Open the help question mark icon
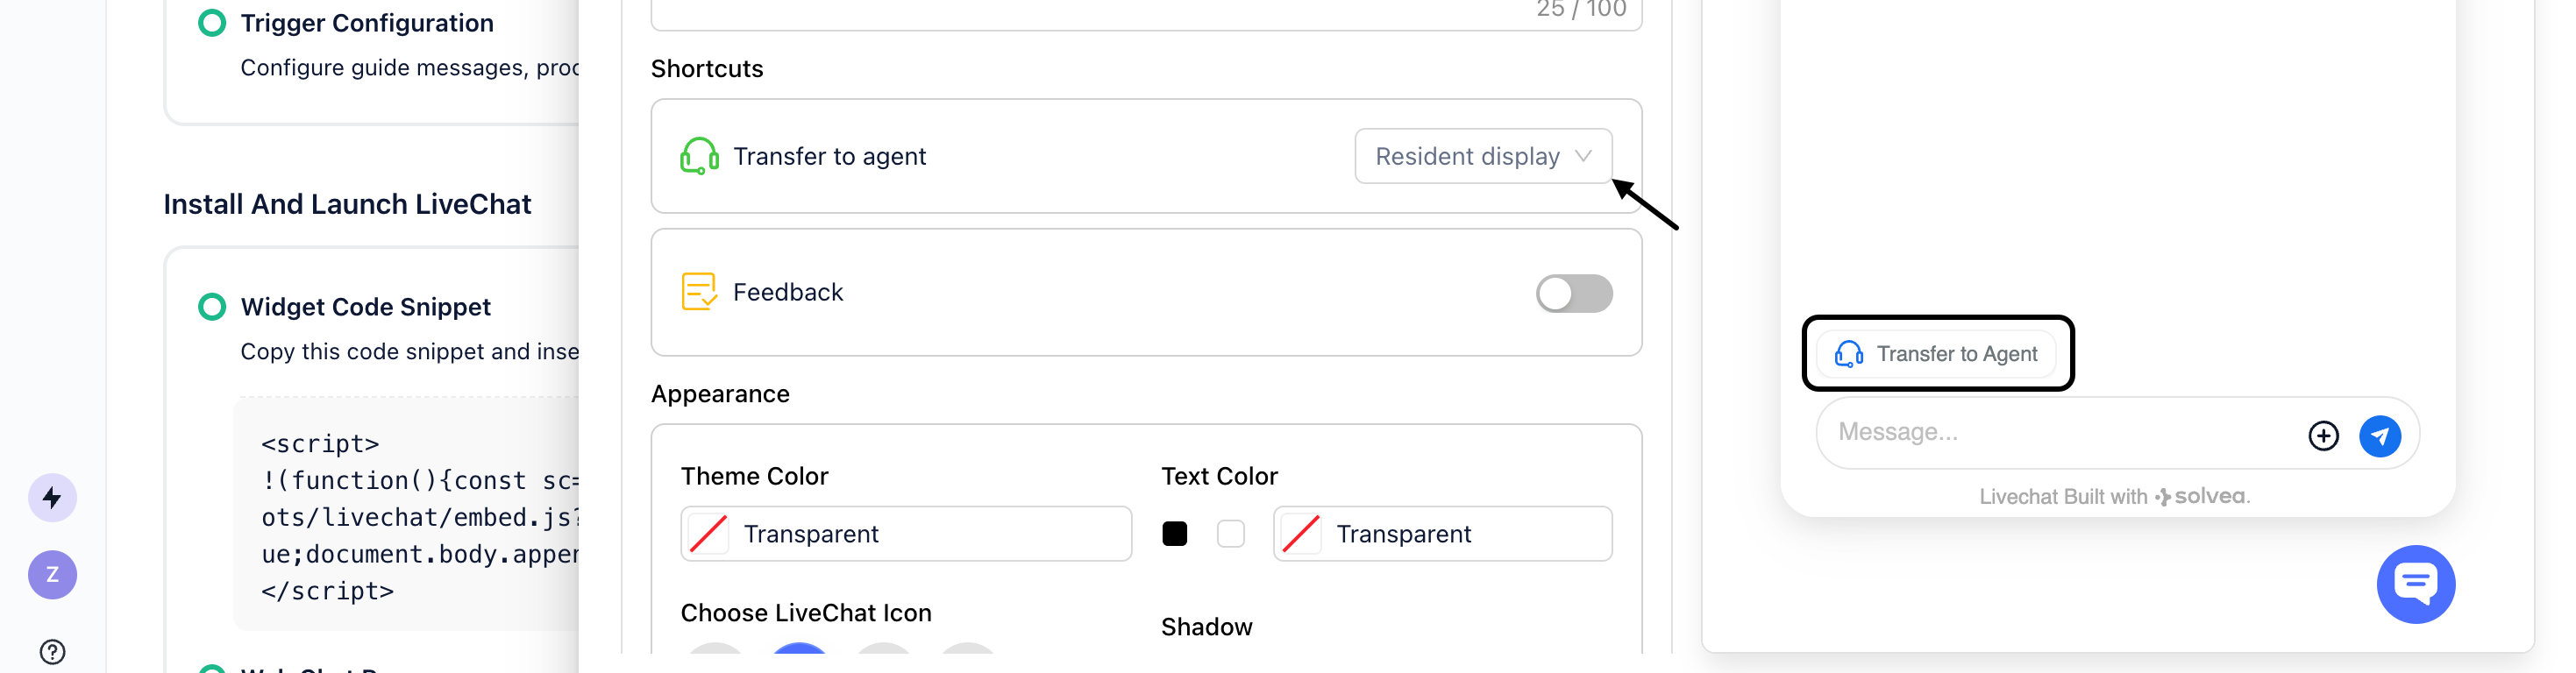 pyautogui.click(x=52, y=651)
